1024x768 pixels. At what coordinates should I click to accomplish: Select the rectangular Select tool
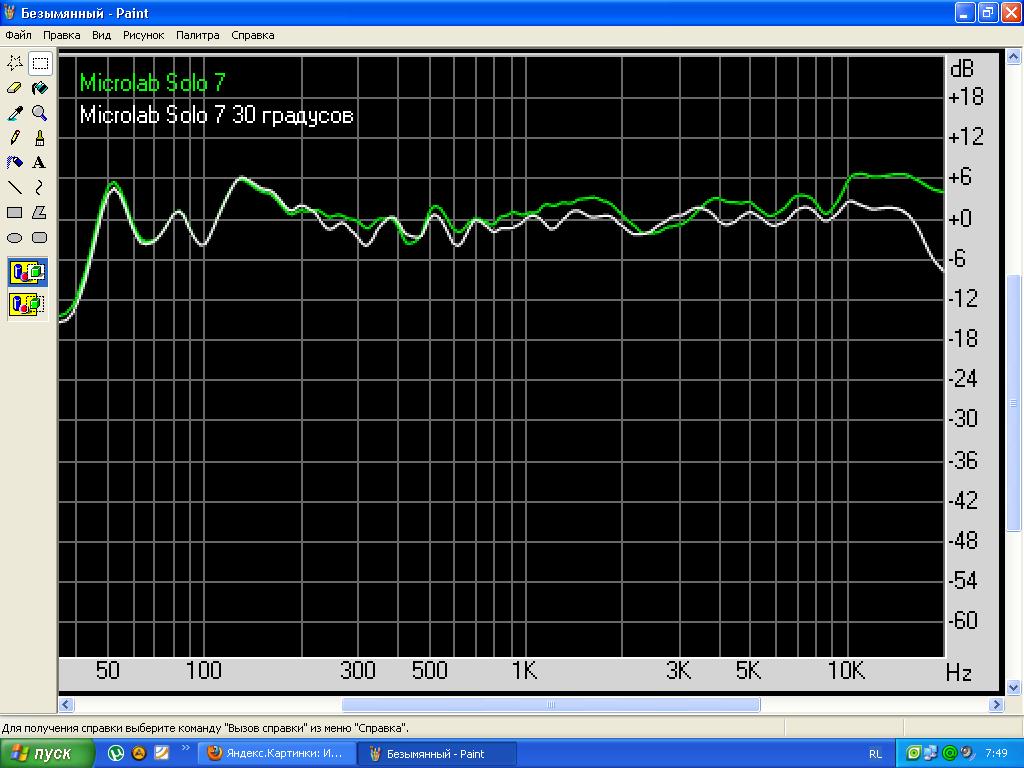click(x=40, y=63)
